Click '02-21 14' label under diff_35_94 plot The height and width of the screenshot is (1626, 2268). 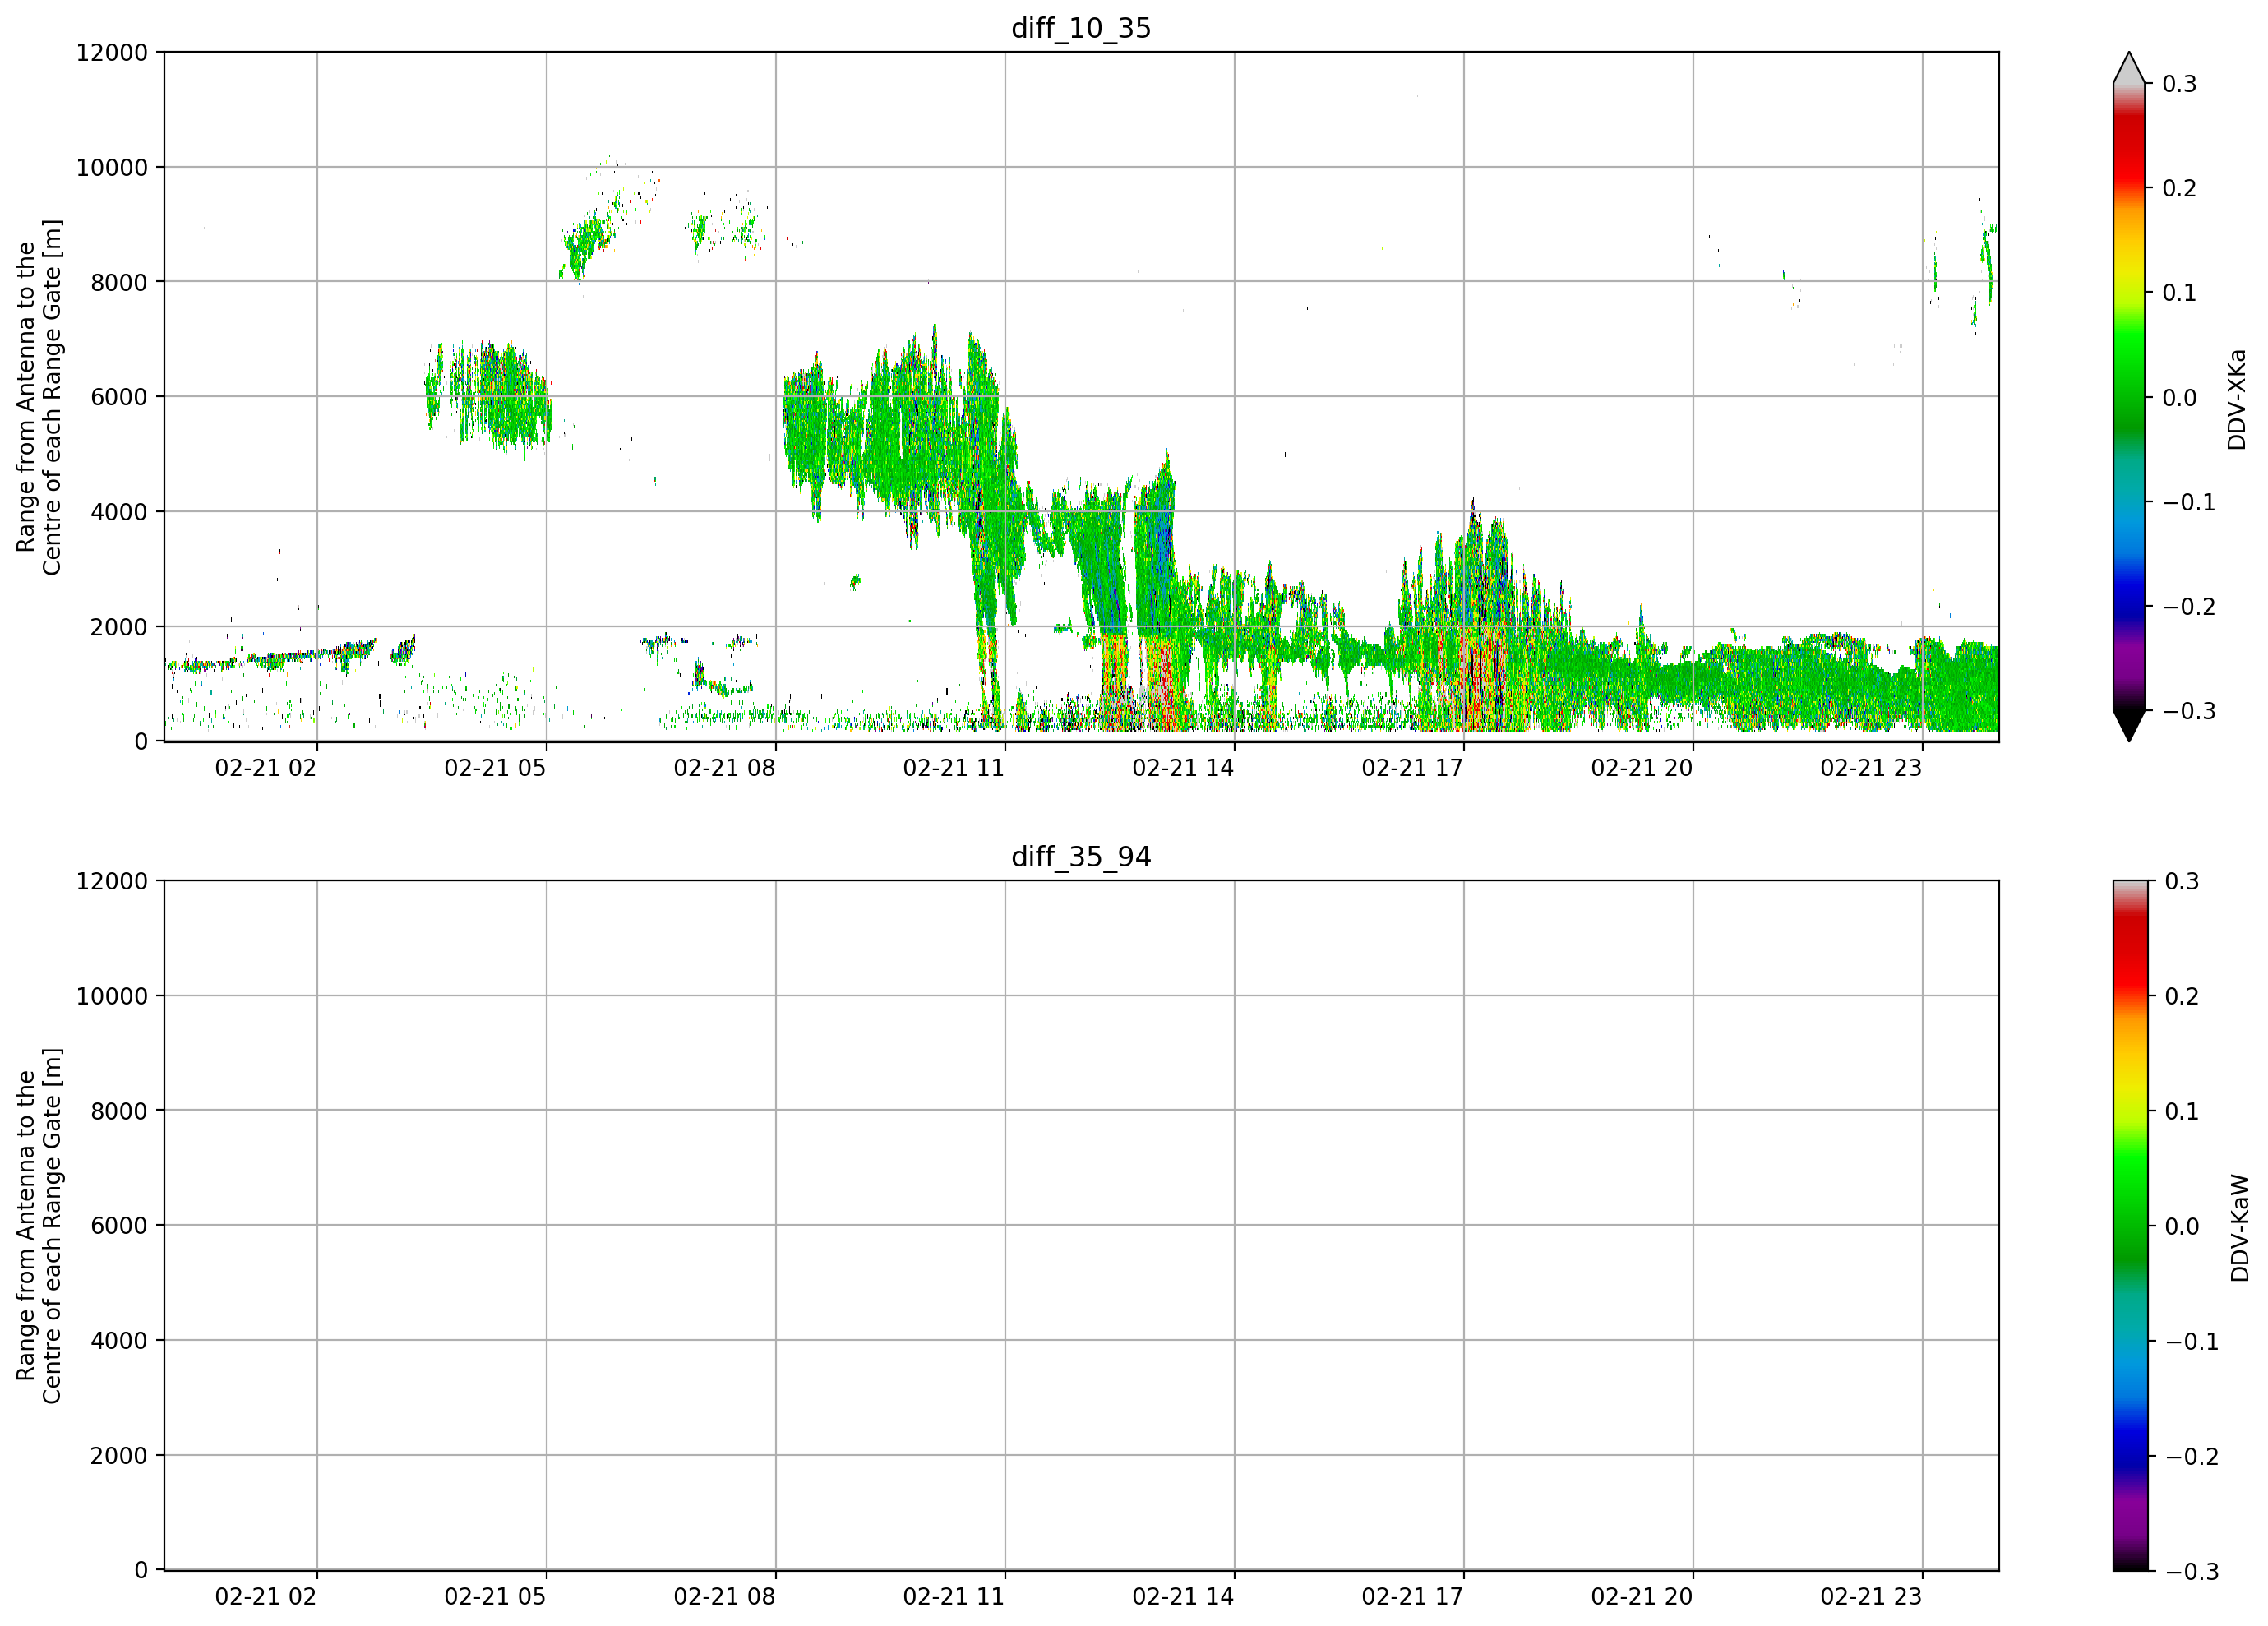1183,1597
